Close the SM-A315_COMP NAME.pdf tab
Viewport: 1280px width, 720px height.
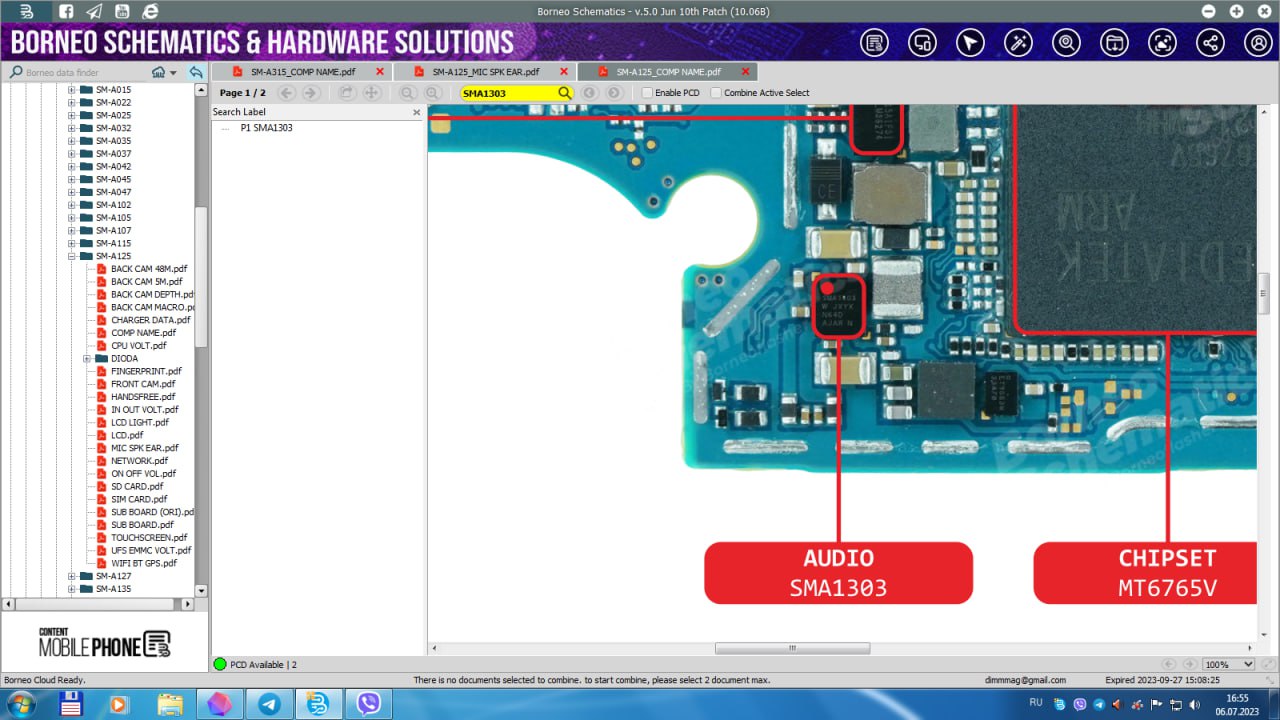[380, 72]
